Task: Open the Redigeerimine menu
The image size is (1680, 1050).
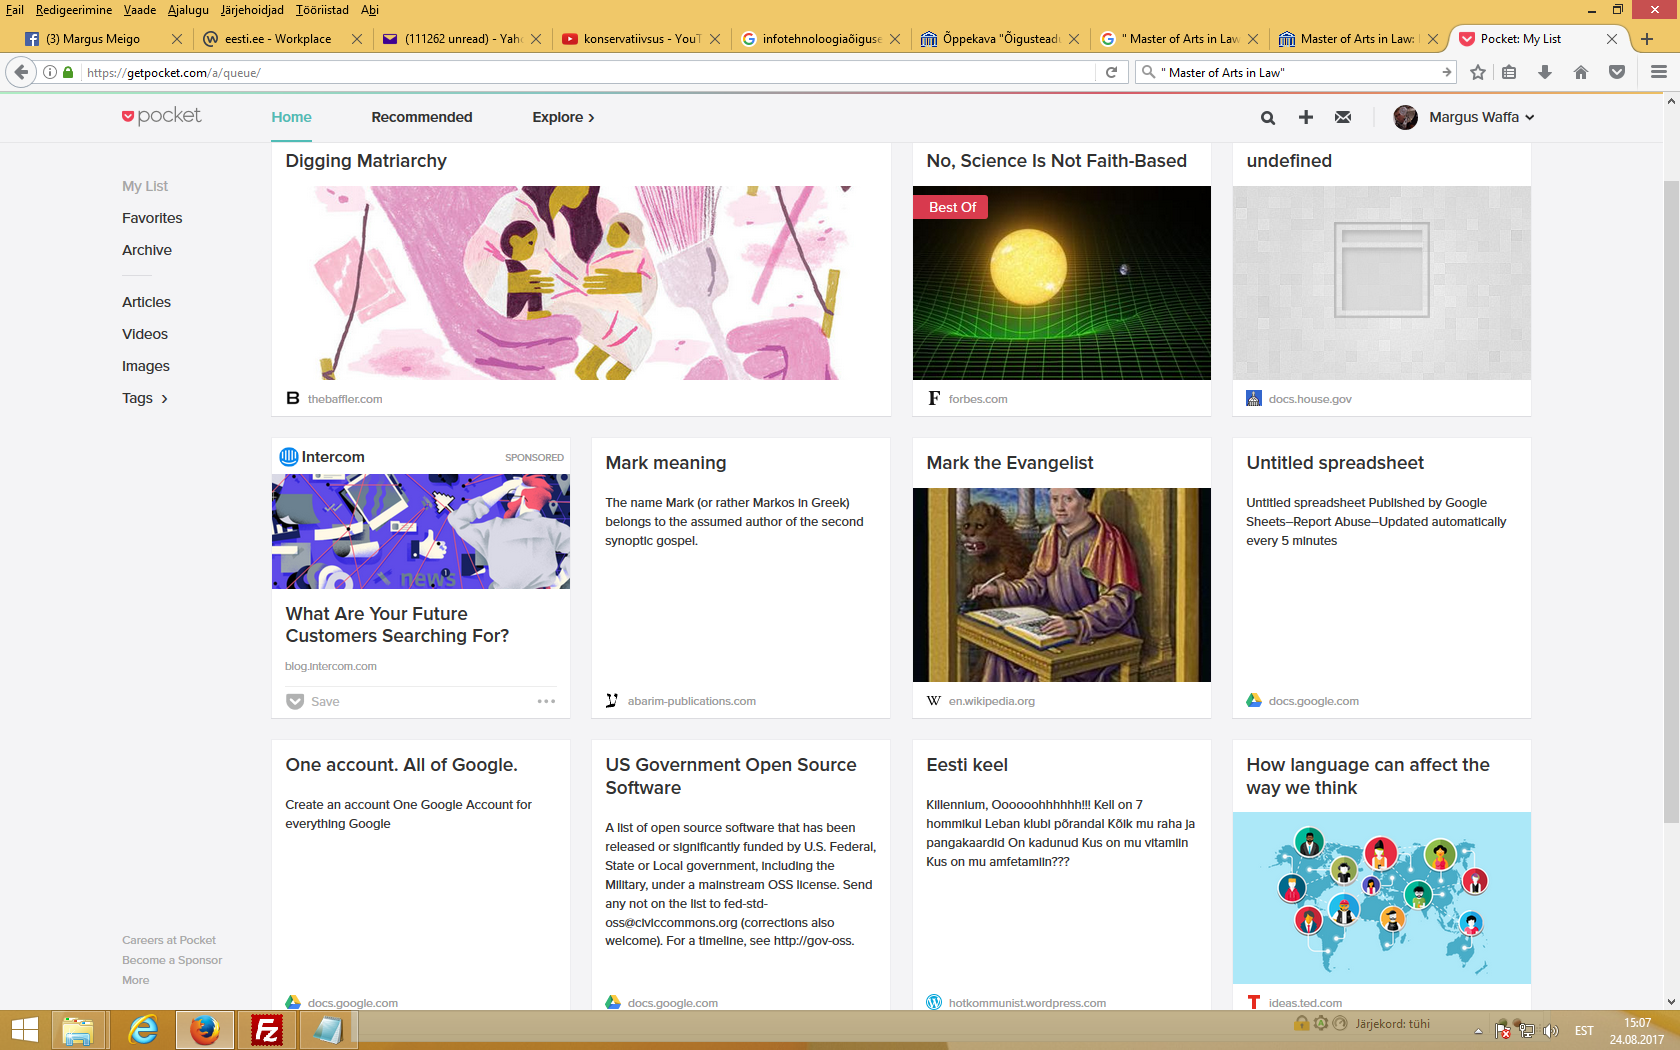Action: 74,10
